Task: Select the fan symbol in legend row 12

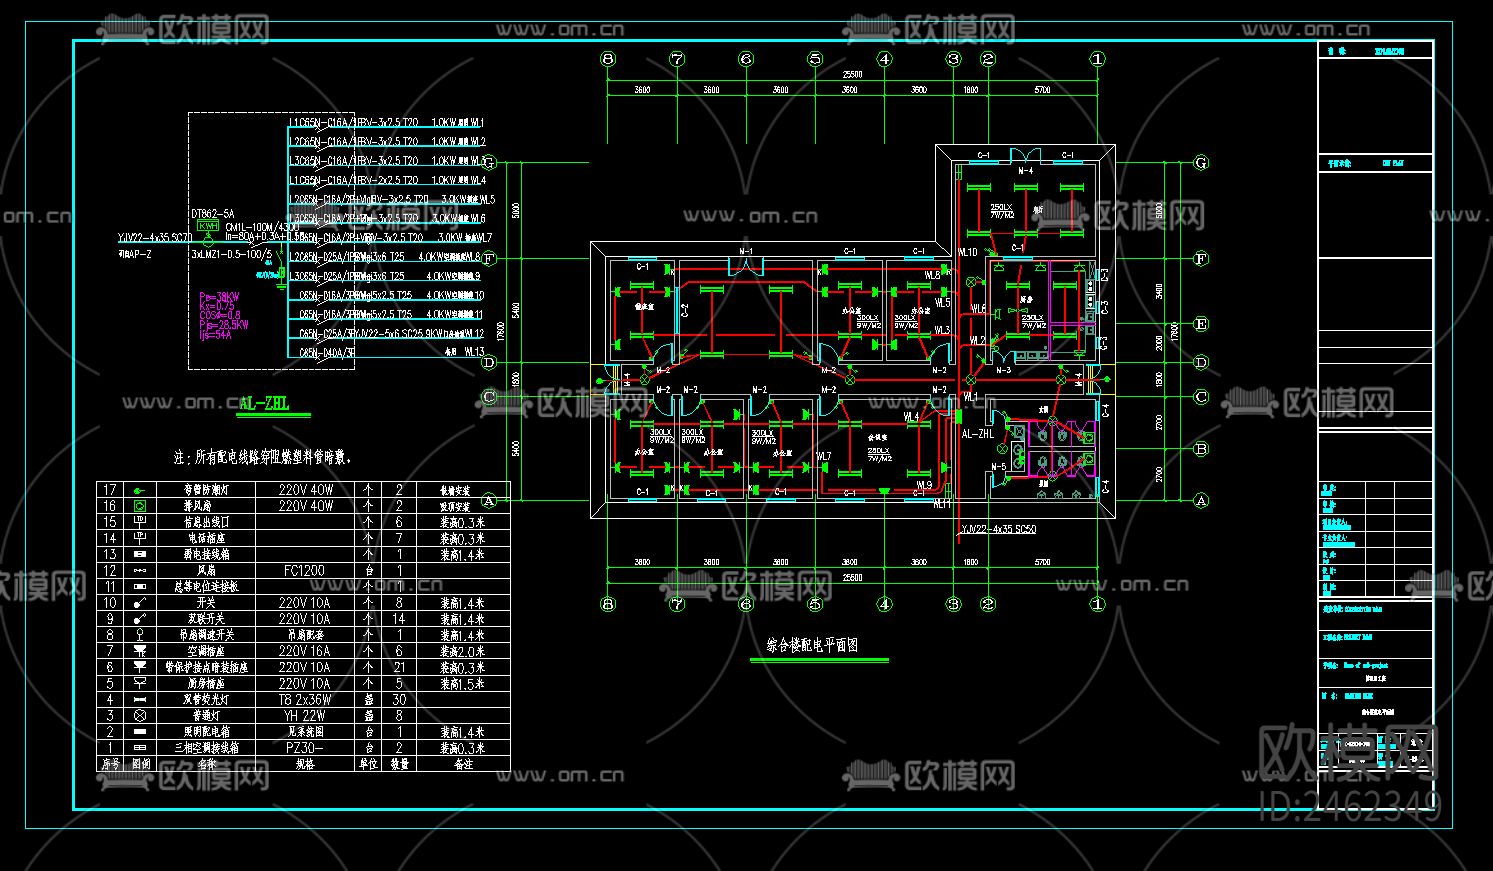Action: (x=141, y=570)
